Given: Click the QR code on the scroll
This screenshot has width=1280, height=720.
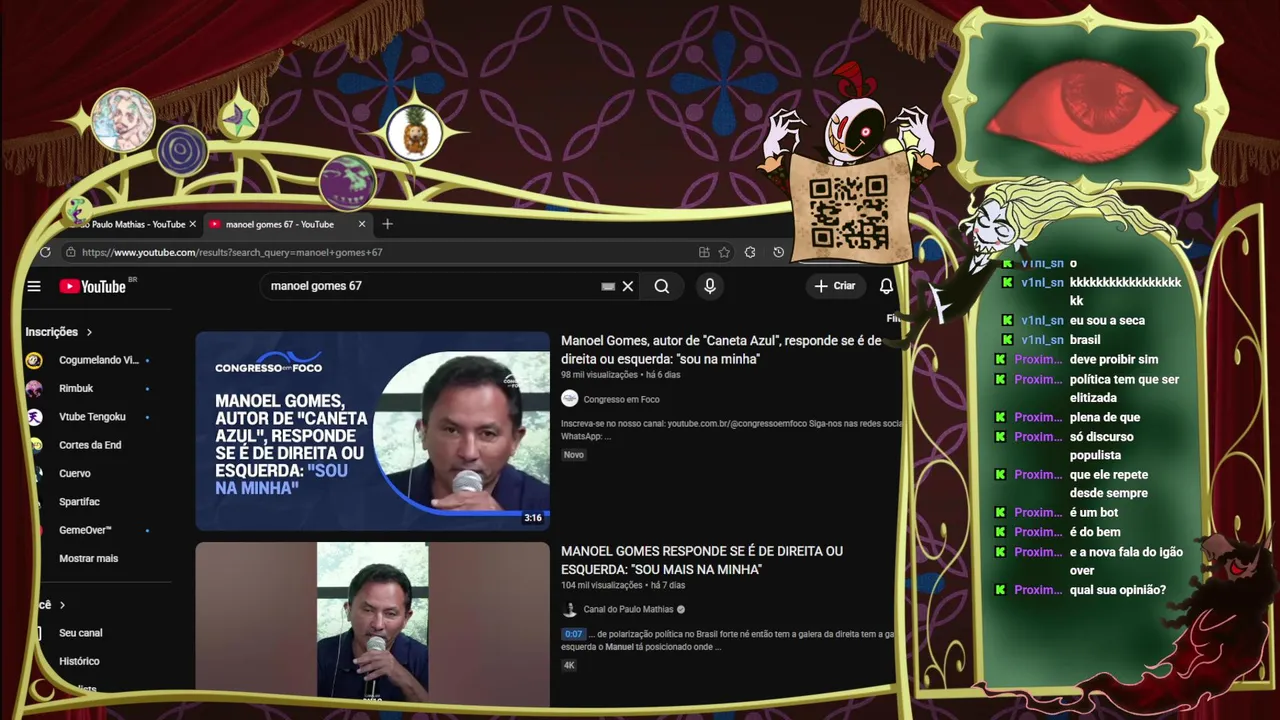Looking at the screenshot, I should pos(848,212).
